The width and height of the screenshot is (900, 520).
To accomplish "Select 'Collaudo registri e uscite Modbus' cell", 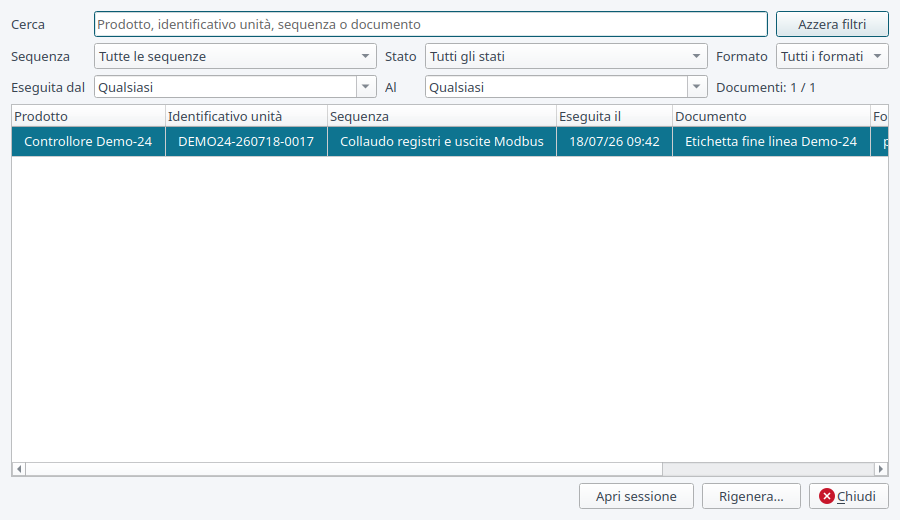I will click(x=441, y=141).
